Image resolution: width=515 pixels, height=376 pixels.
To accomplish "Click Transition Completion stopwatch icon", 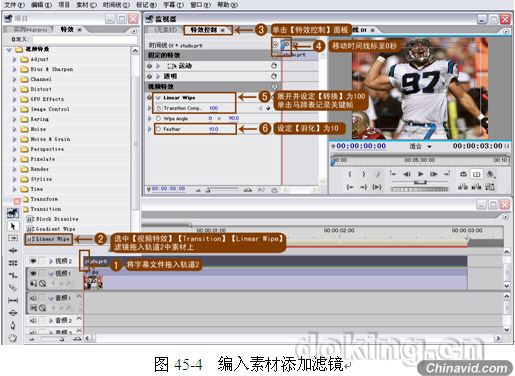I will tap(159, 108).
